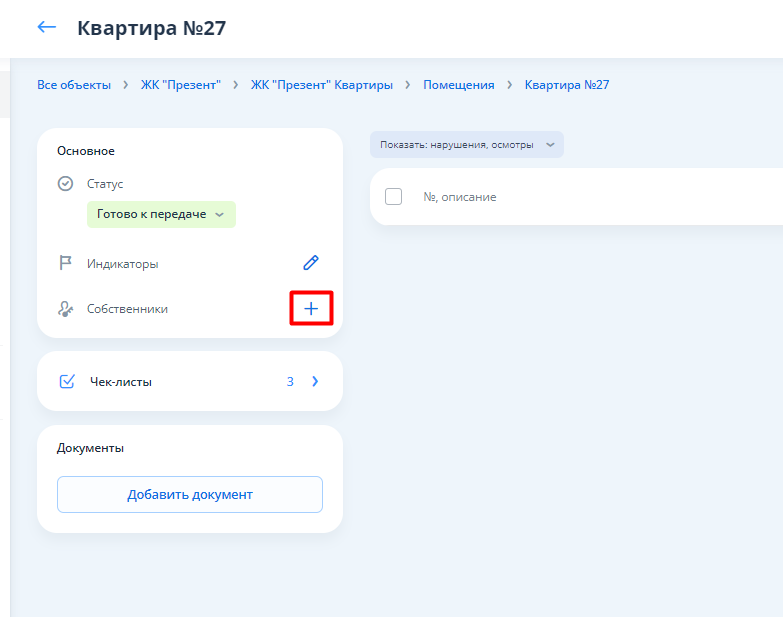Tick the select-all checkbox in the table header
The width and height of the screenshot is (783, 617).
click(394, 197)
